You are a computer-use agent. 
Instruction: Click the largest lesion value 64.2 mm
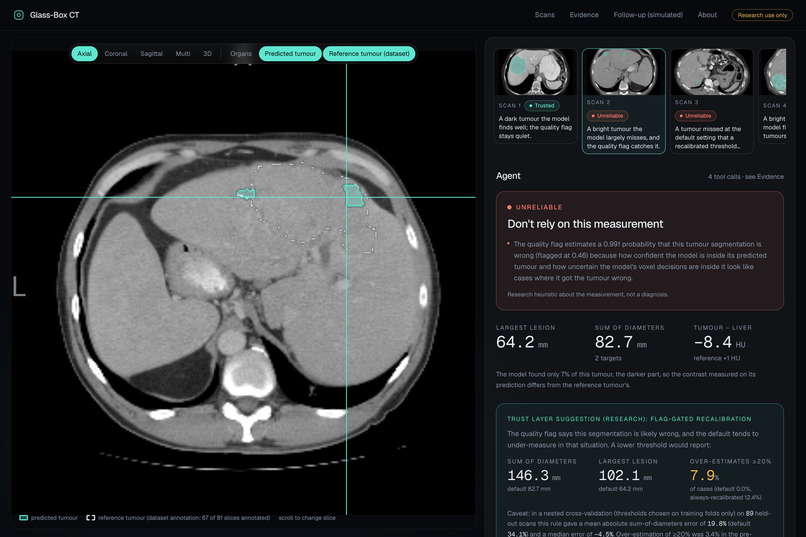tap(522, 342)
